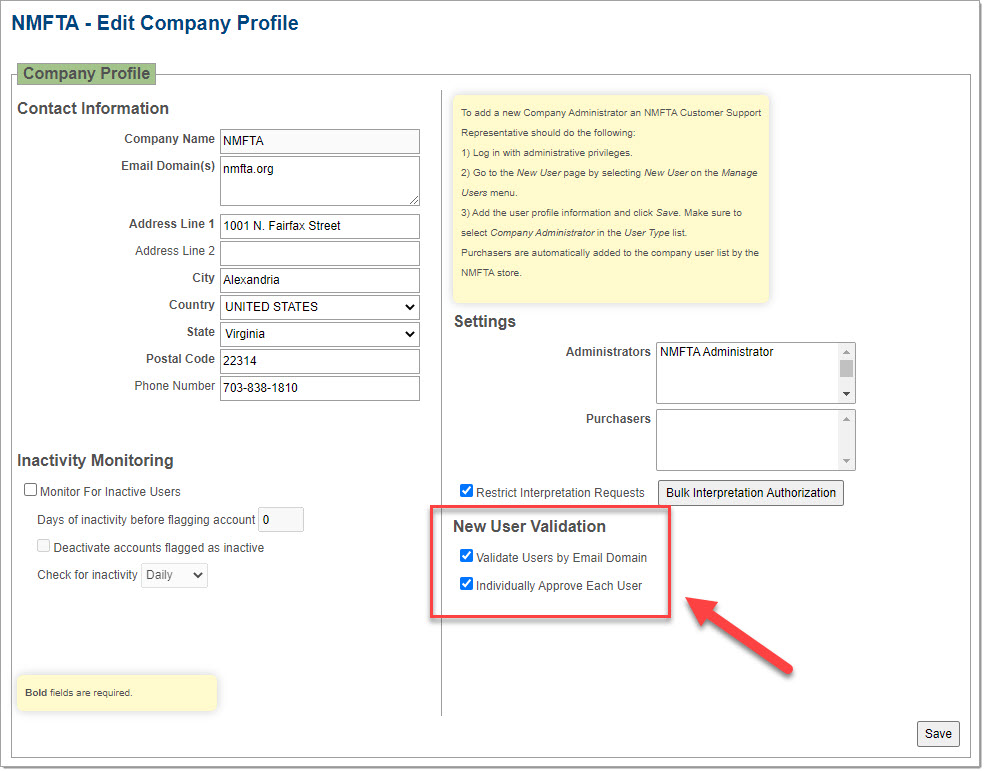
Task: Click the Contact Information heading
Action: [93, 109]
